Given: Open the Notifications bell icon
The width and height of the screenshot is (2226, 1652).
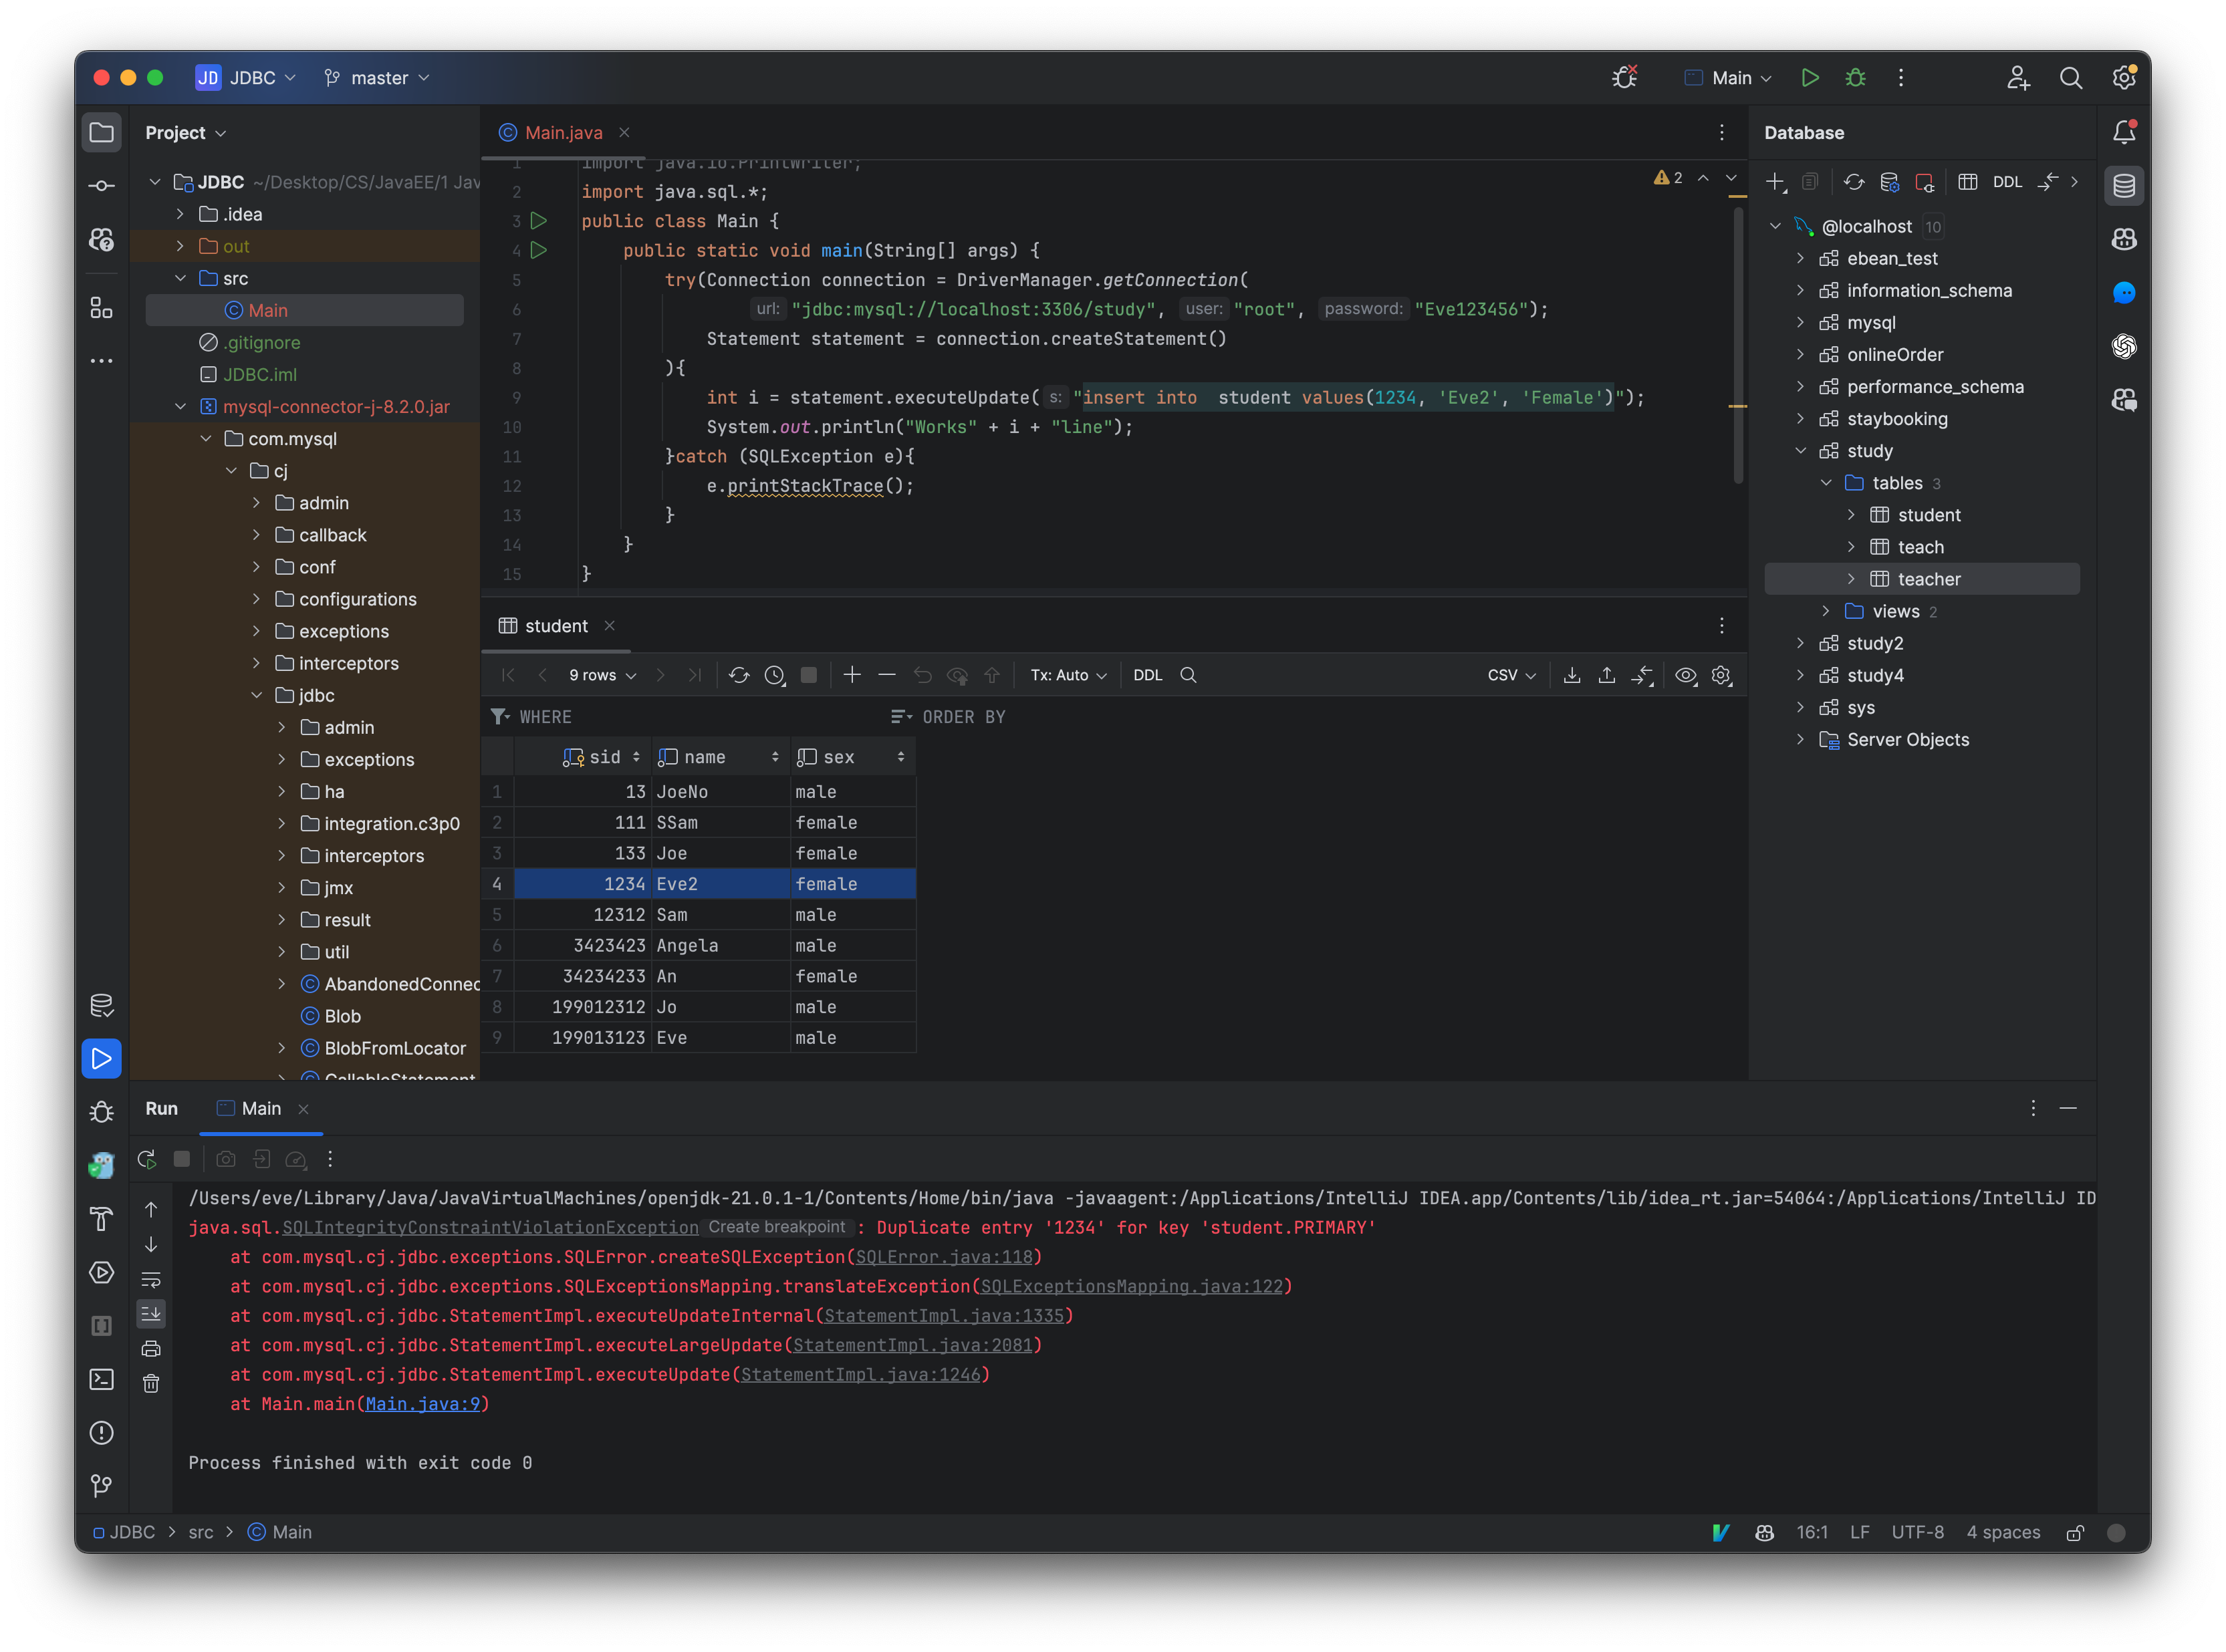Looking at the screenshot, I should [2123, 133].
